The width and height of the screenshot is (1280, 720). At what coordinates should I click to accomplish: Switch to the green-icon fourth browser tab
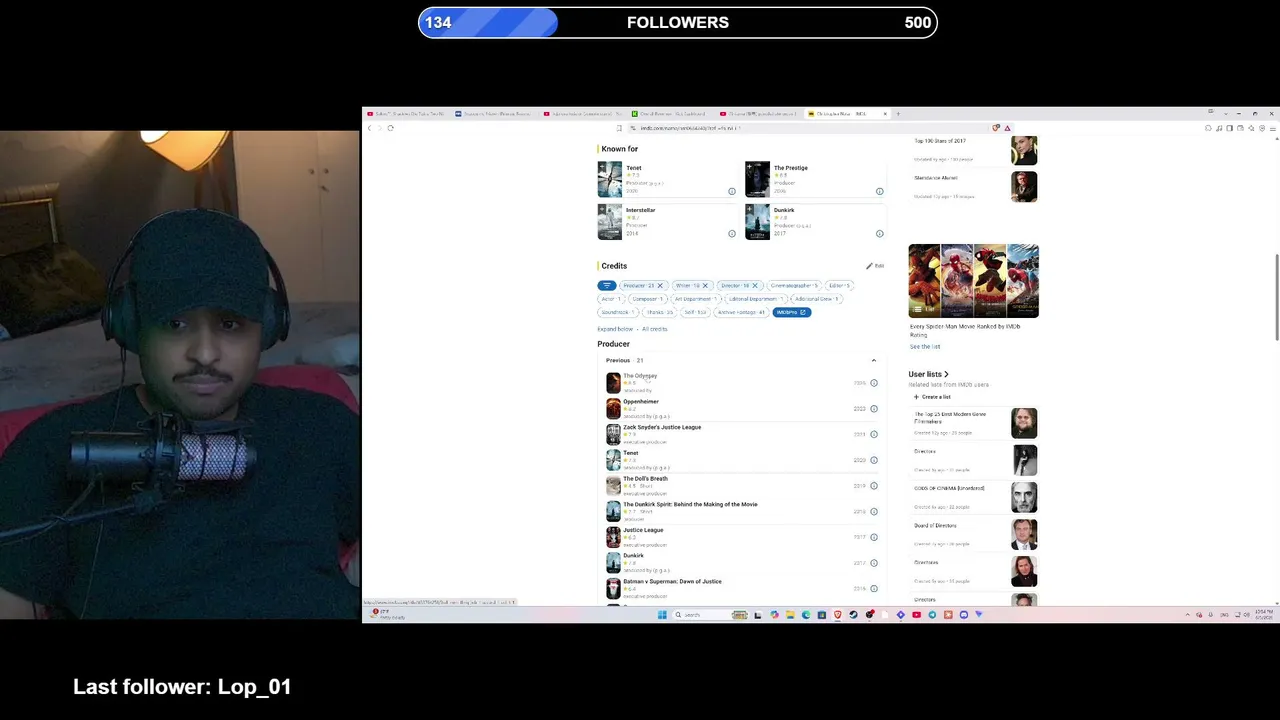point(670,114)
